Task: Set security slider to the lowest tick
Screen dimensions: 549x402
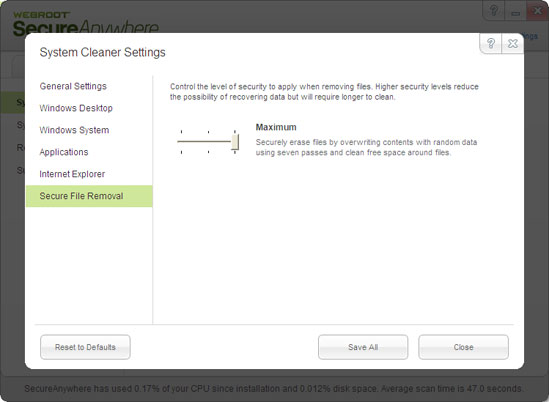Action: click(181, 141)
